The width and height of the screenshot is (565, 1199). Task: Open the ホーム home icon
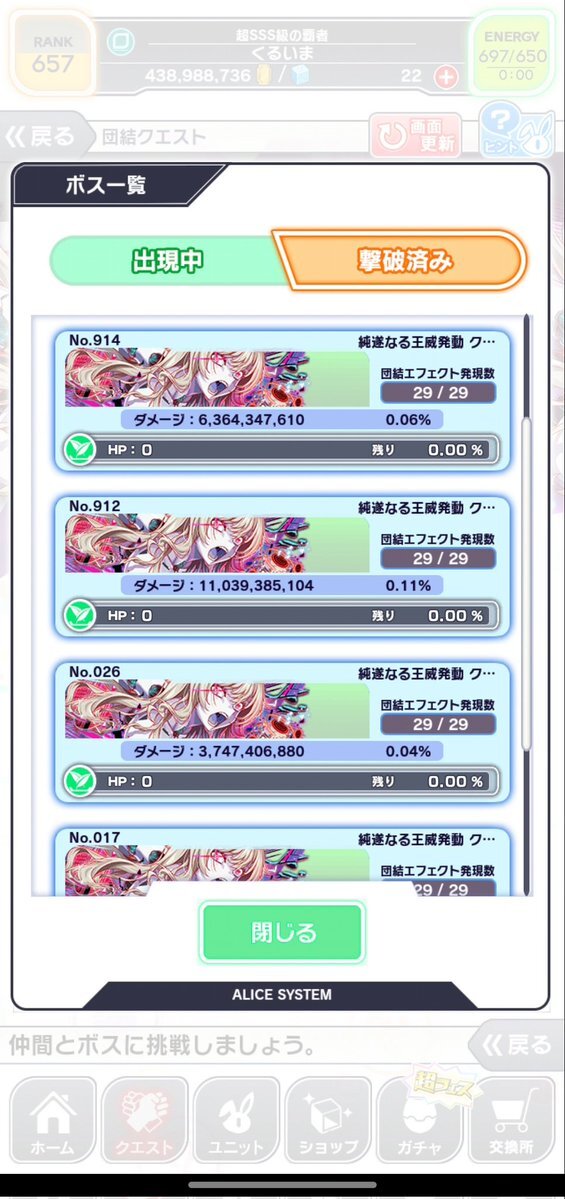tap(53, 1119)
